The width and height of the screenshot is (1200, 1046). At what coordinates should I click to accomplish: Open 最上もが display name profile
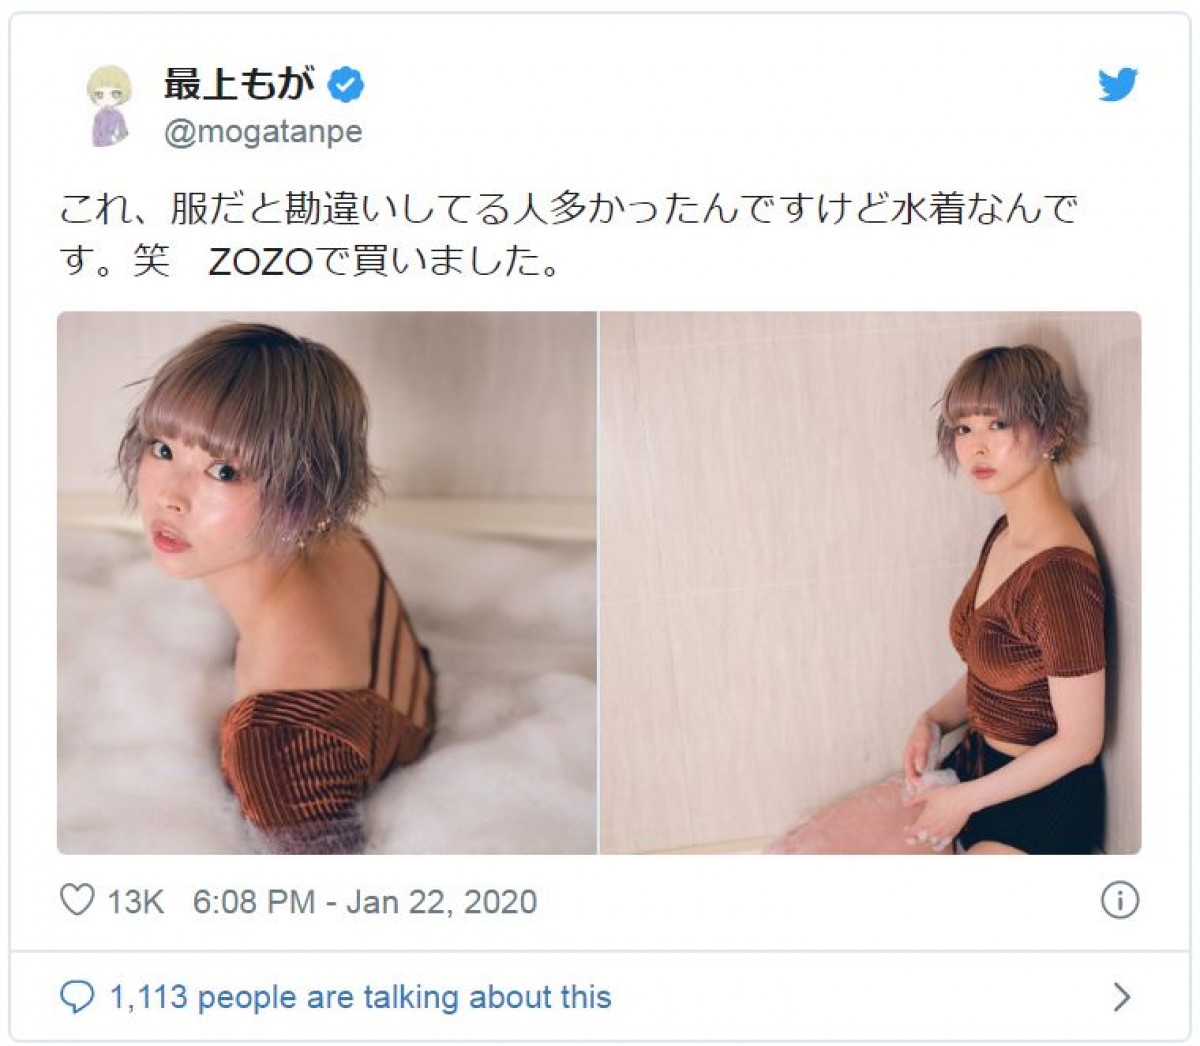coord(240,85)
